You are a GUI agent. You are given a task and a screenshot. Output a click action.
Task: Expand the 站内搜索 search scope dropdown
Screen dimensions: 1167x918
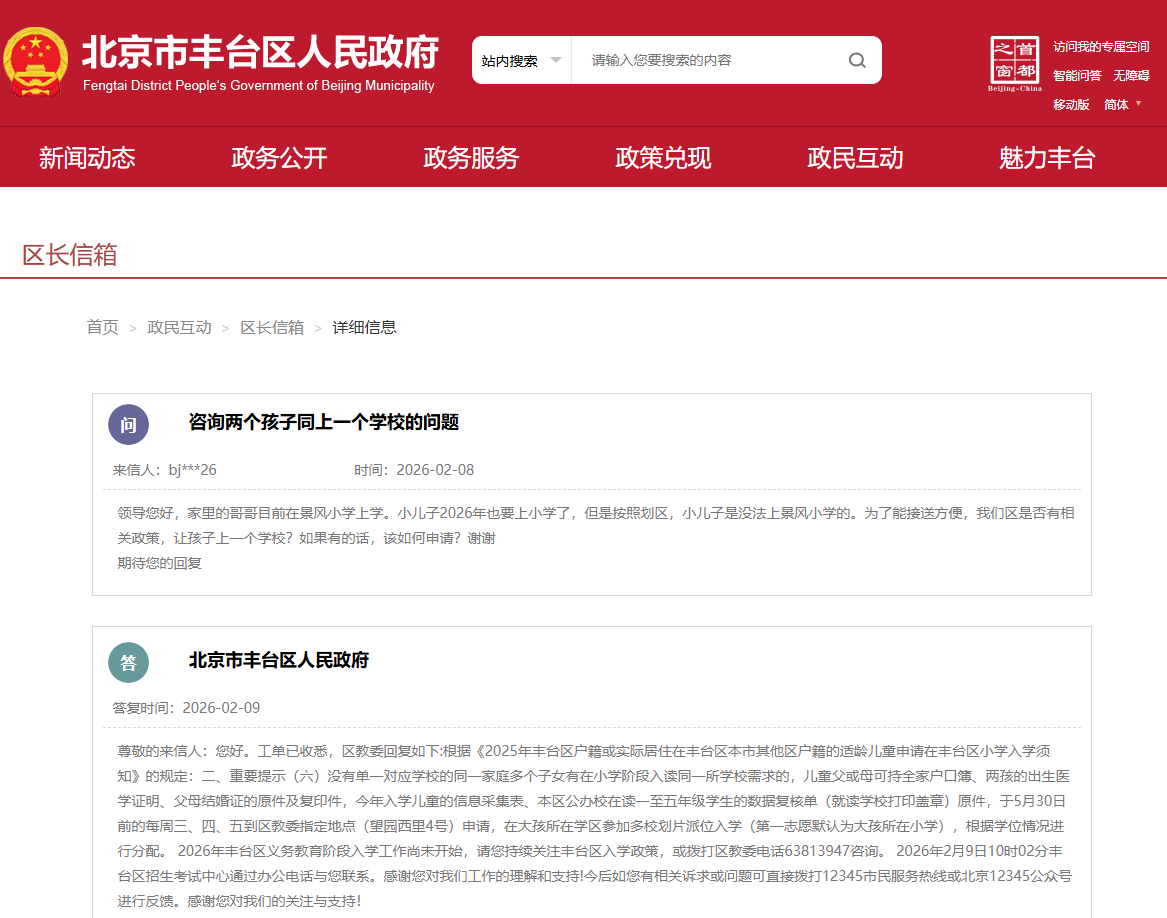pyautogui.click(x=521, y=60)
